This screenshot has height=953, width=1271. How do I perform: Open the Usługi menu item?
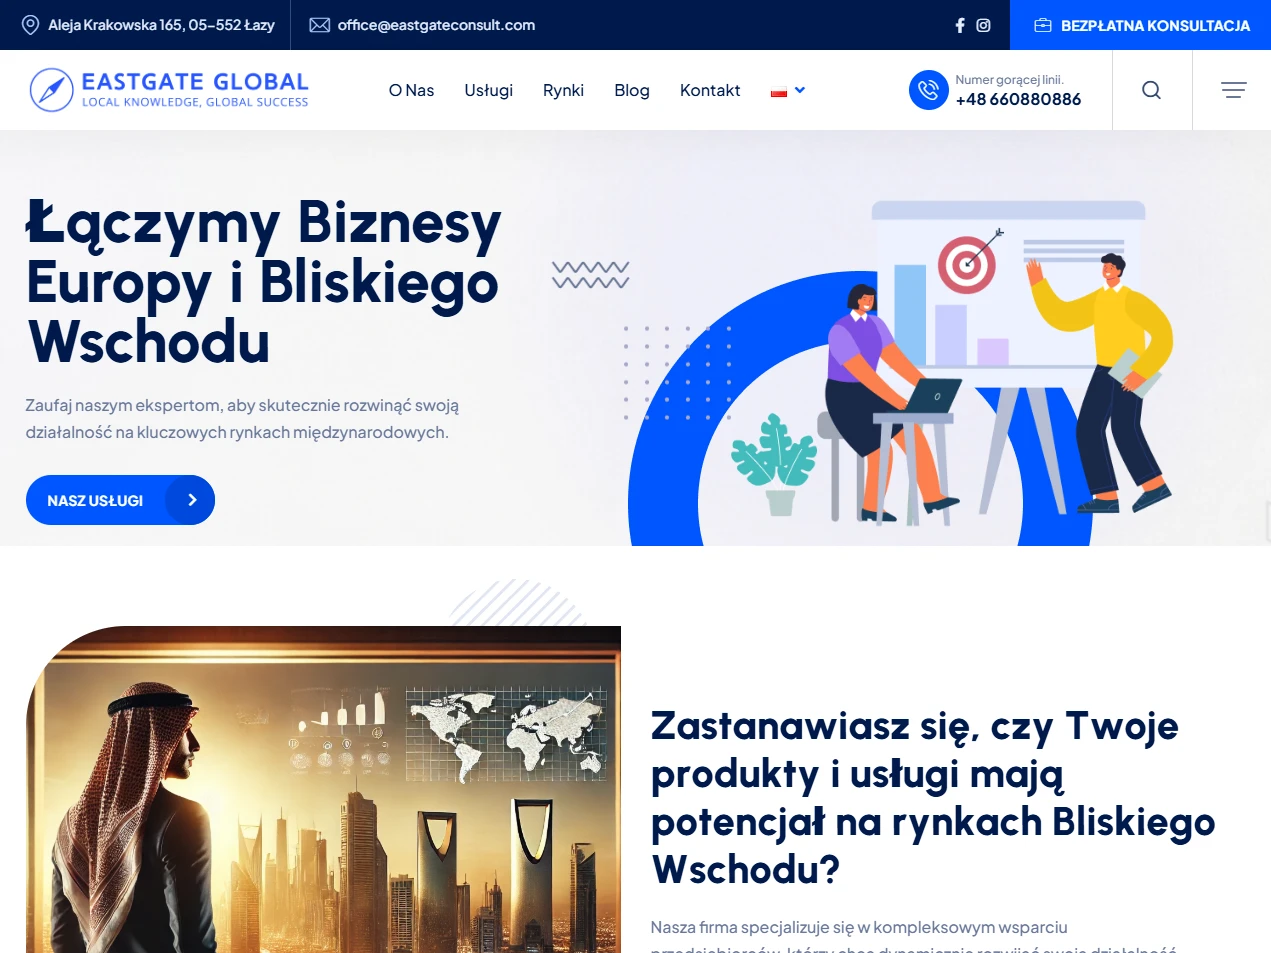tap(489, 90)
